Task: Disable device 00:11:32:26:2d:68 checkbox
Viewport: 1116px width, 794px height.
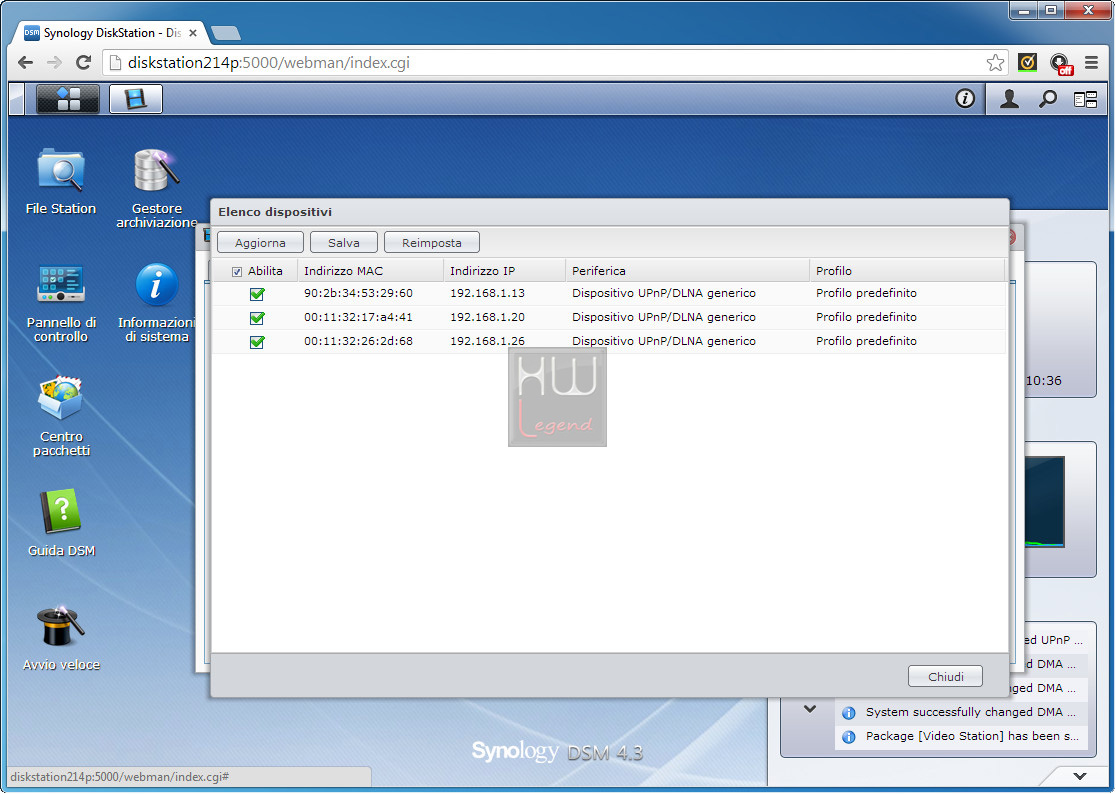Action: pyautogui.click(x=257, y=342)
